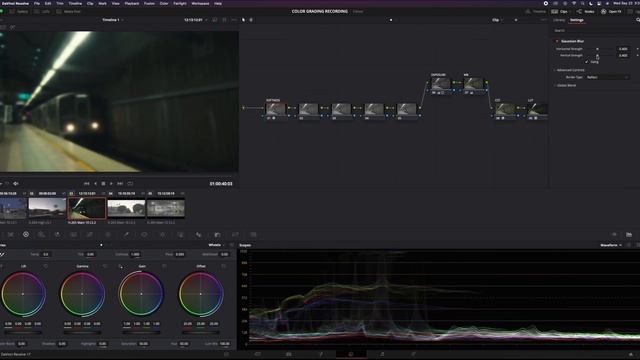This screenshot has width=640, height=360.
Task: Open the Power Window palette
Action: point(144,235)
